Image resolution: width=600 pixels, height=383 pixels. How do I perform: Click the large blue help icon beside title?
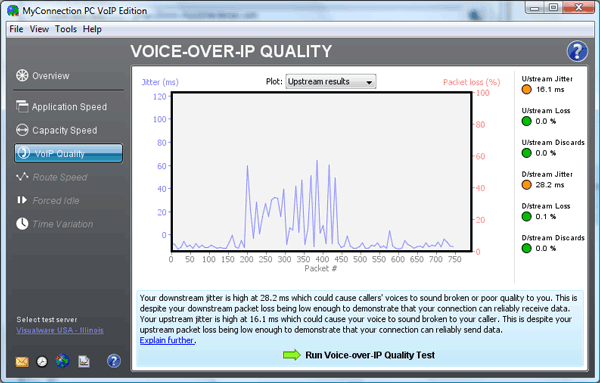(x=577, y=51)
